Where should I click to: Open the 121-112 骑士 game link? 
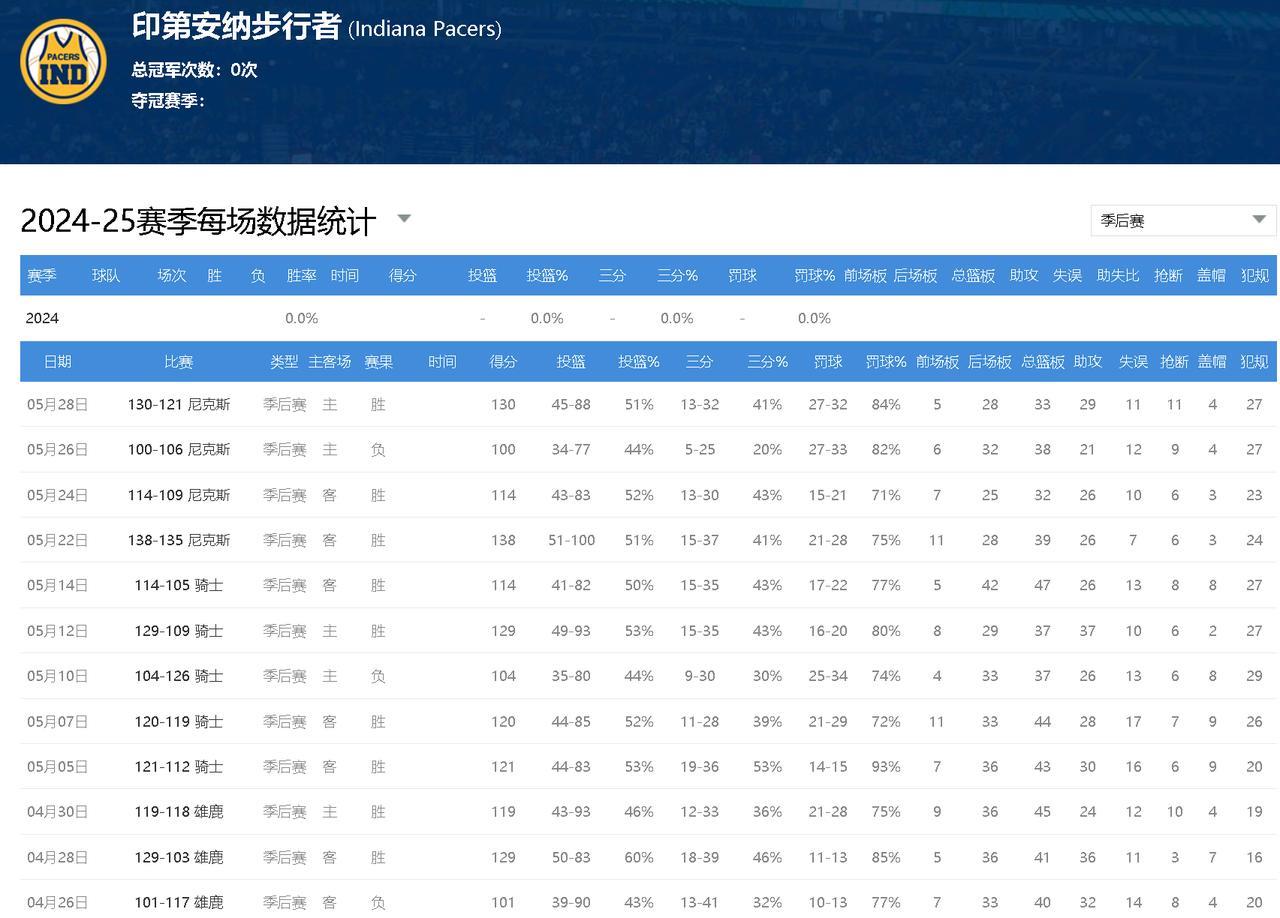point(179,767)
